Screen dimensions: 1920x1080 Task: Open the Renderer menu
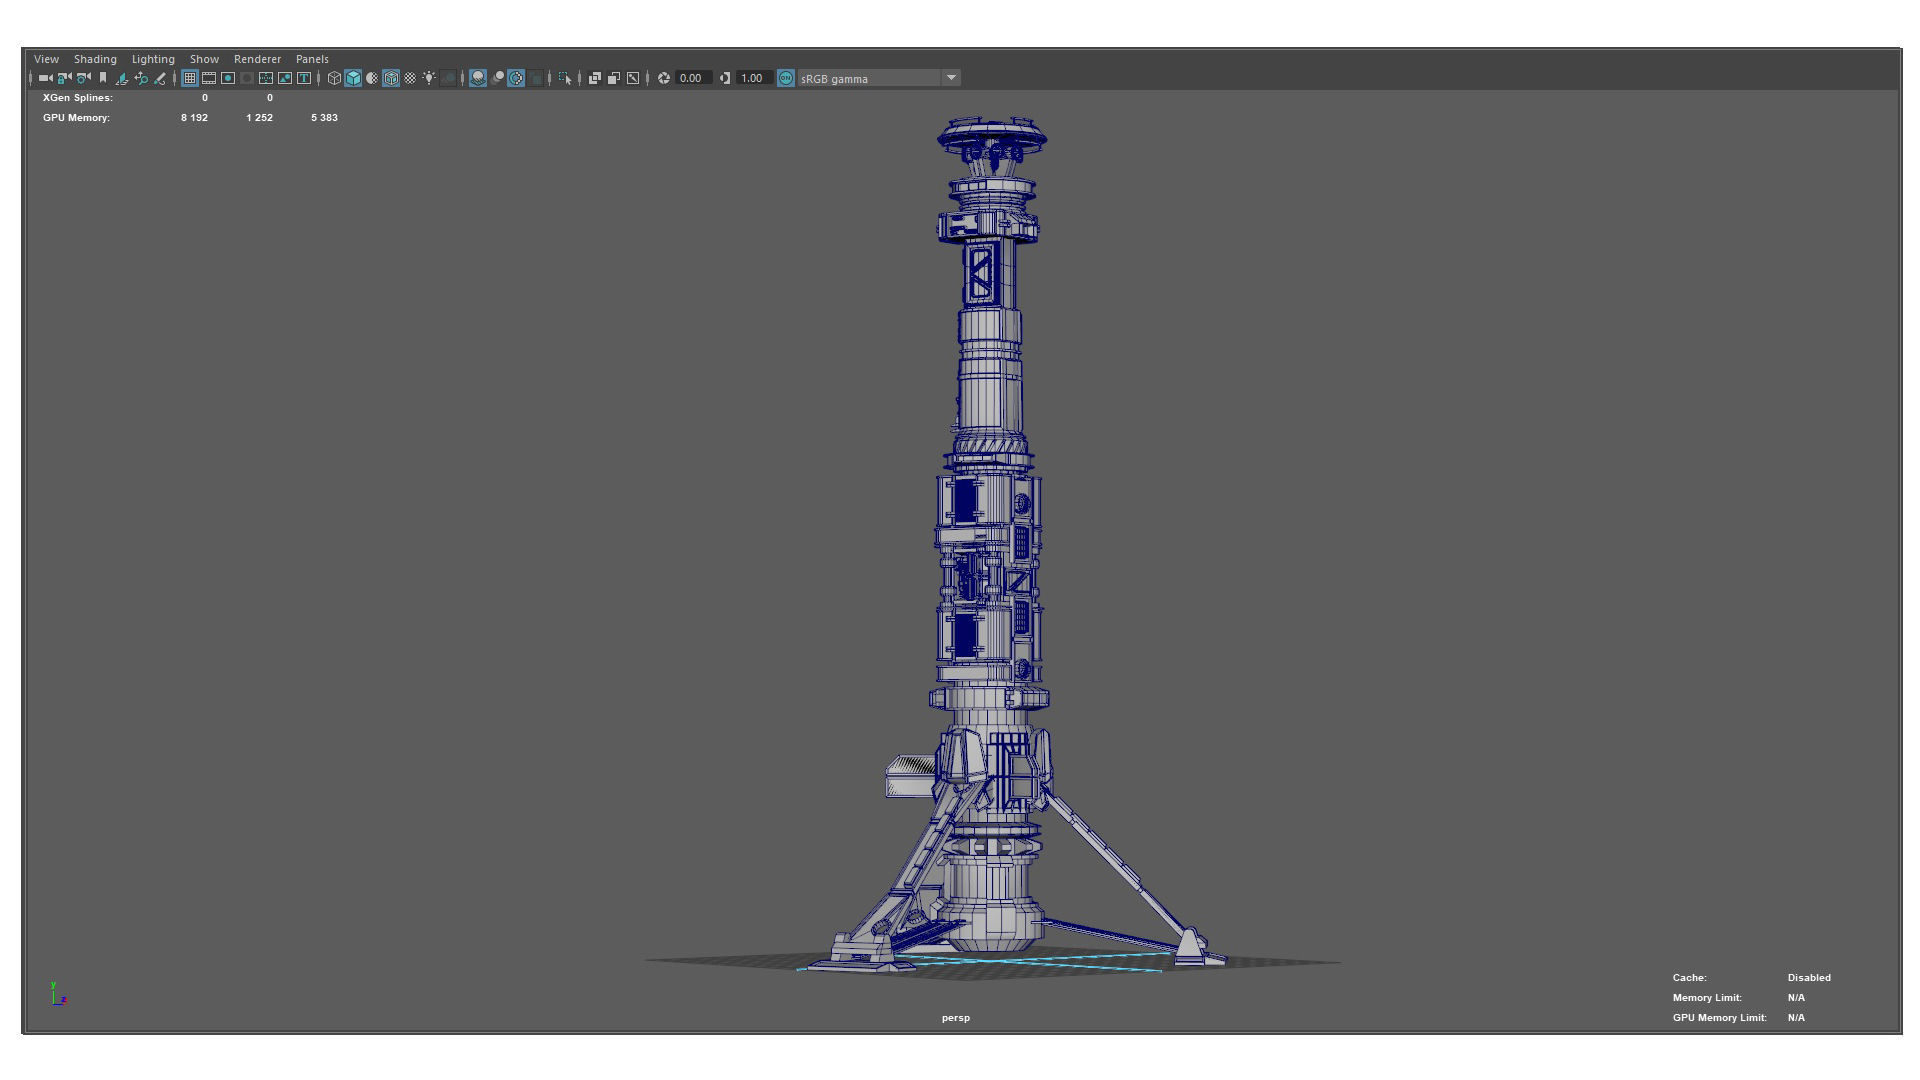(x=257, y=59)
